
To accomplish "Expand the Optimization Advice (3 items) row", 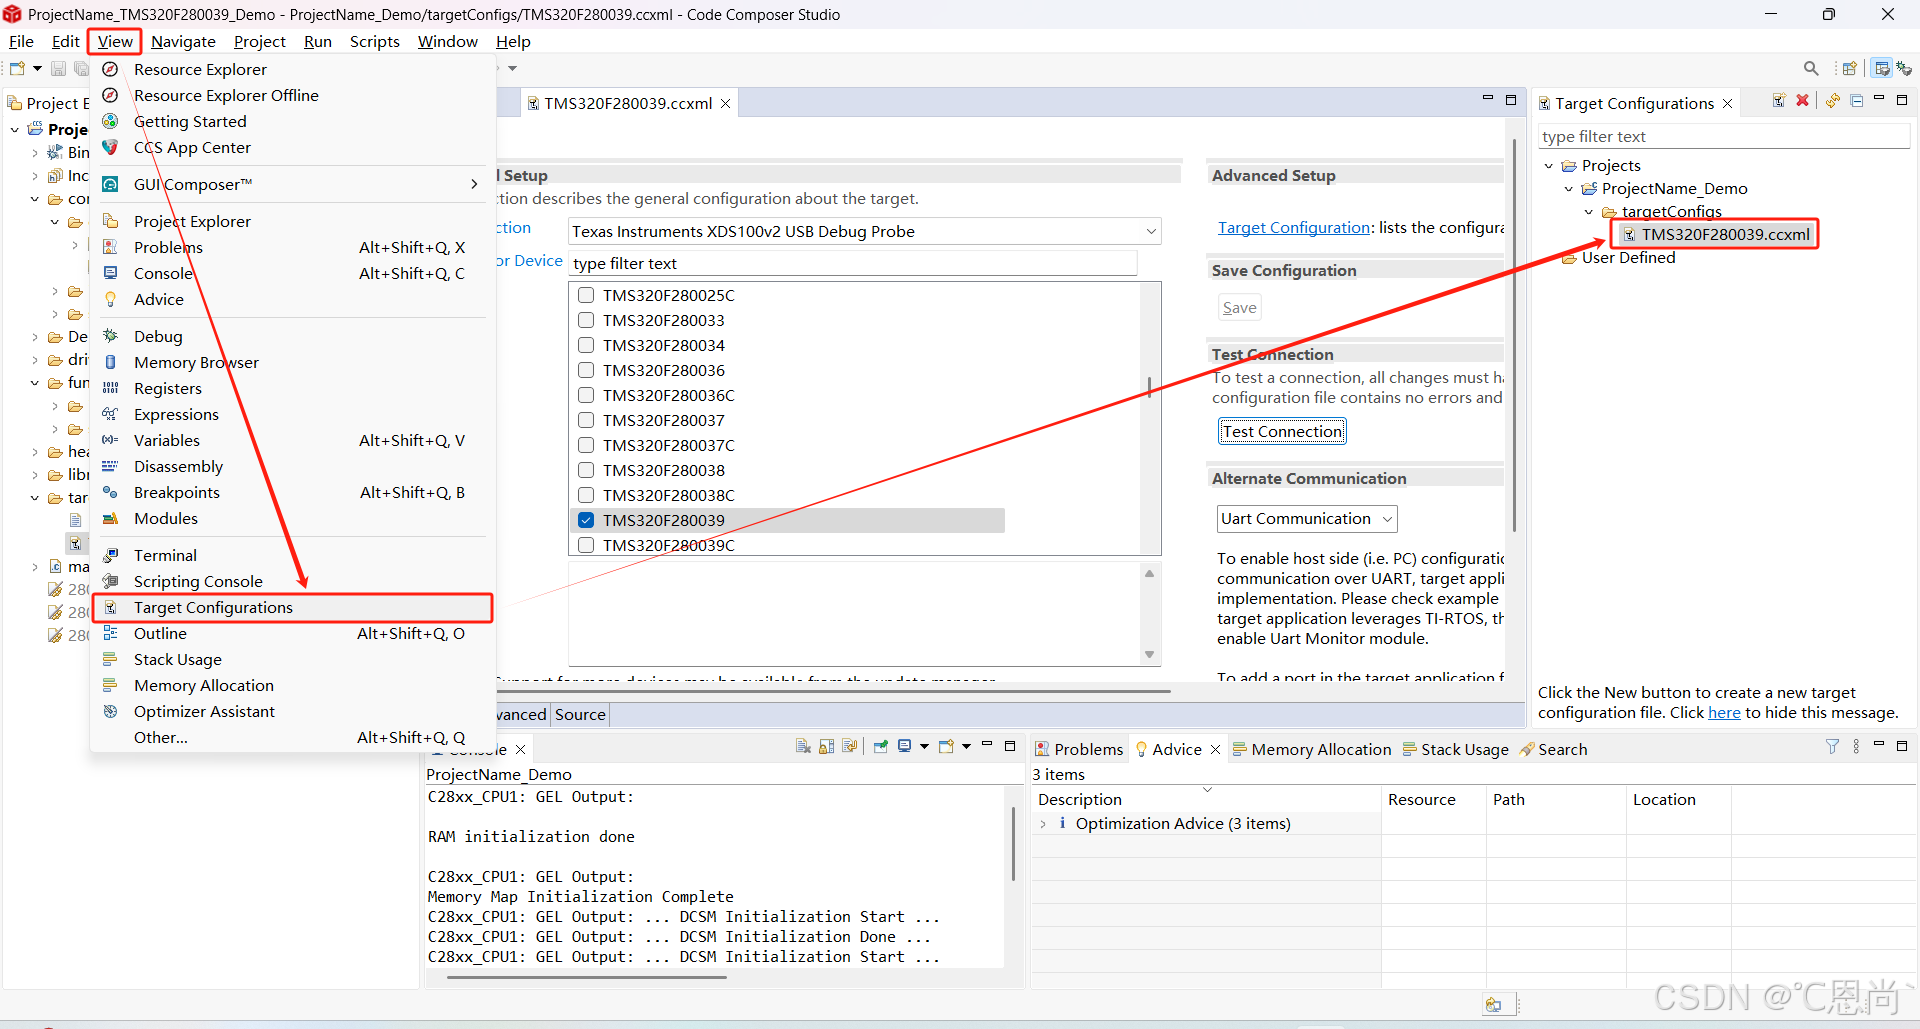I will tap(1043, 824).
